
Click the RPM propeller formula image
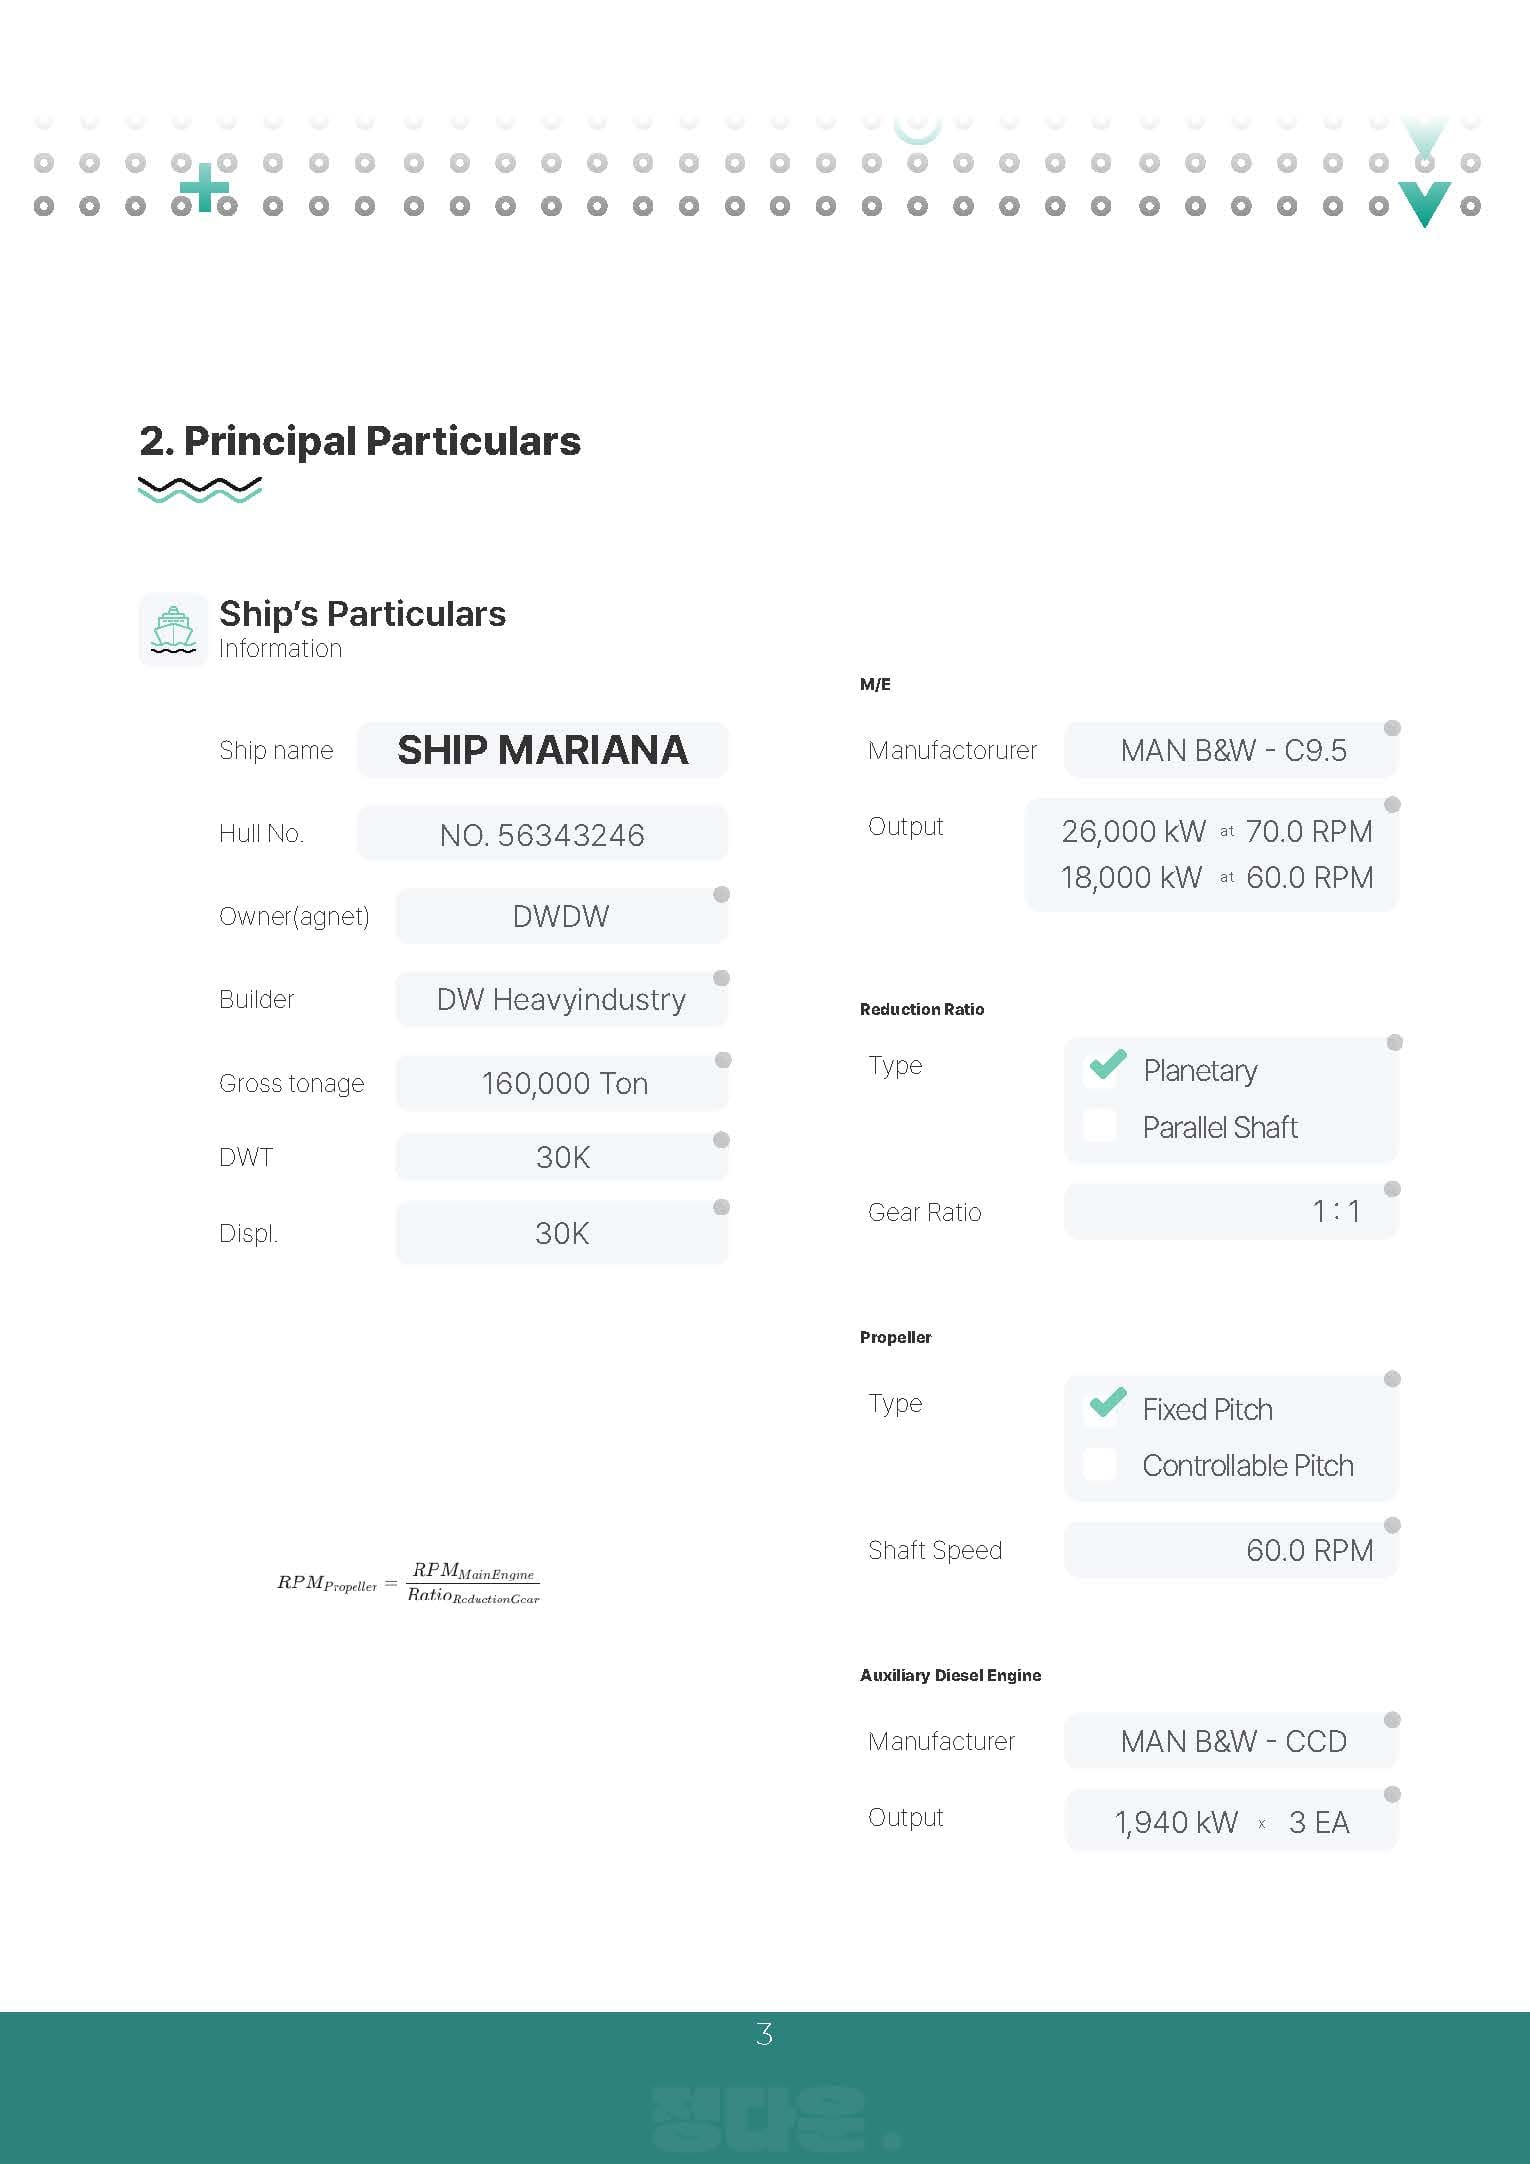tap(408, 1582)
